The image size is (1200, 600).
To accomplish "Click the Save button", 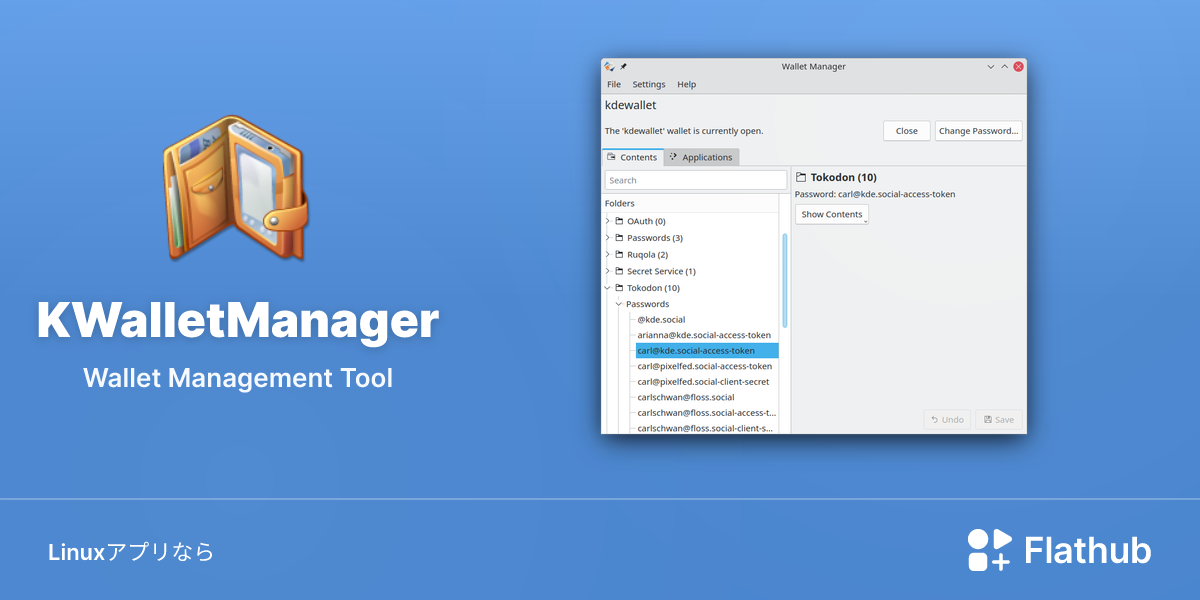I will tap(999, 420).
